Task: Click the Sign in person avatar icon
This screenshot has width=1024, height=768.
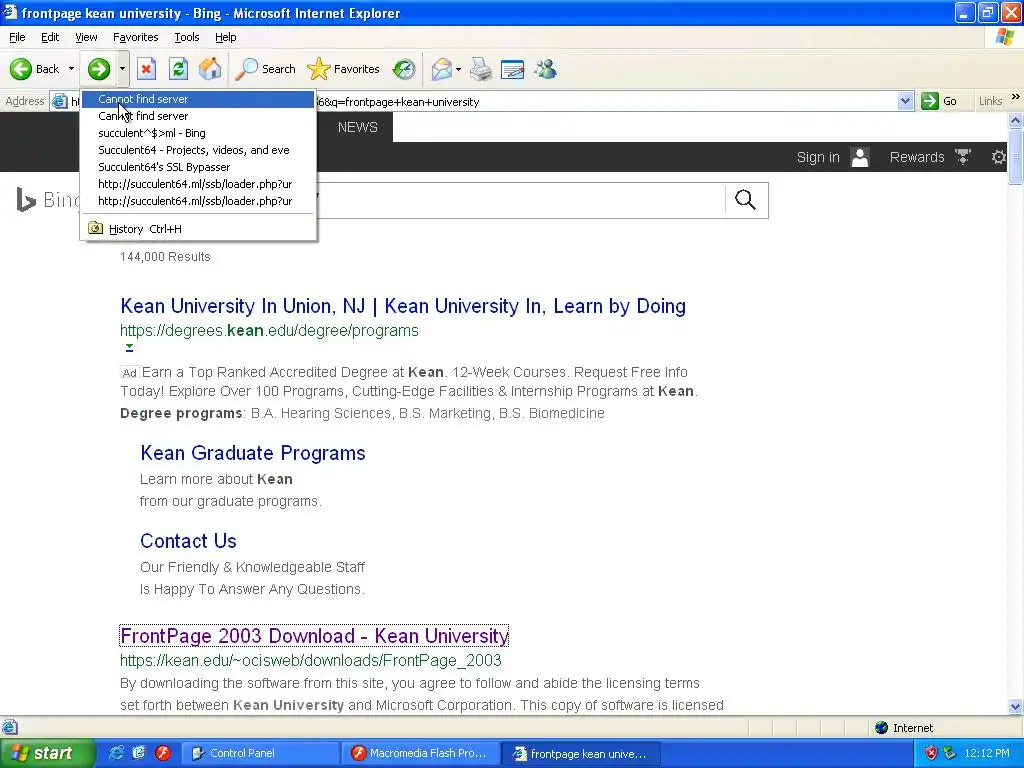Action: [860, 157]
